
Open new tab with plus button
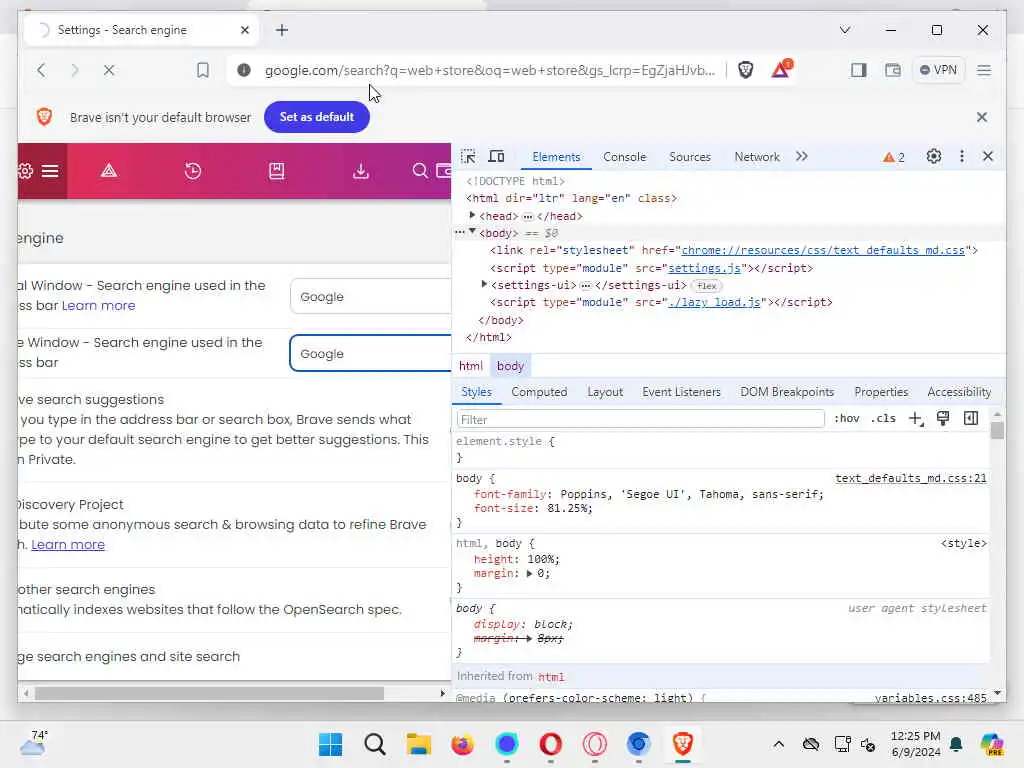point(281,30)
